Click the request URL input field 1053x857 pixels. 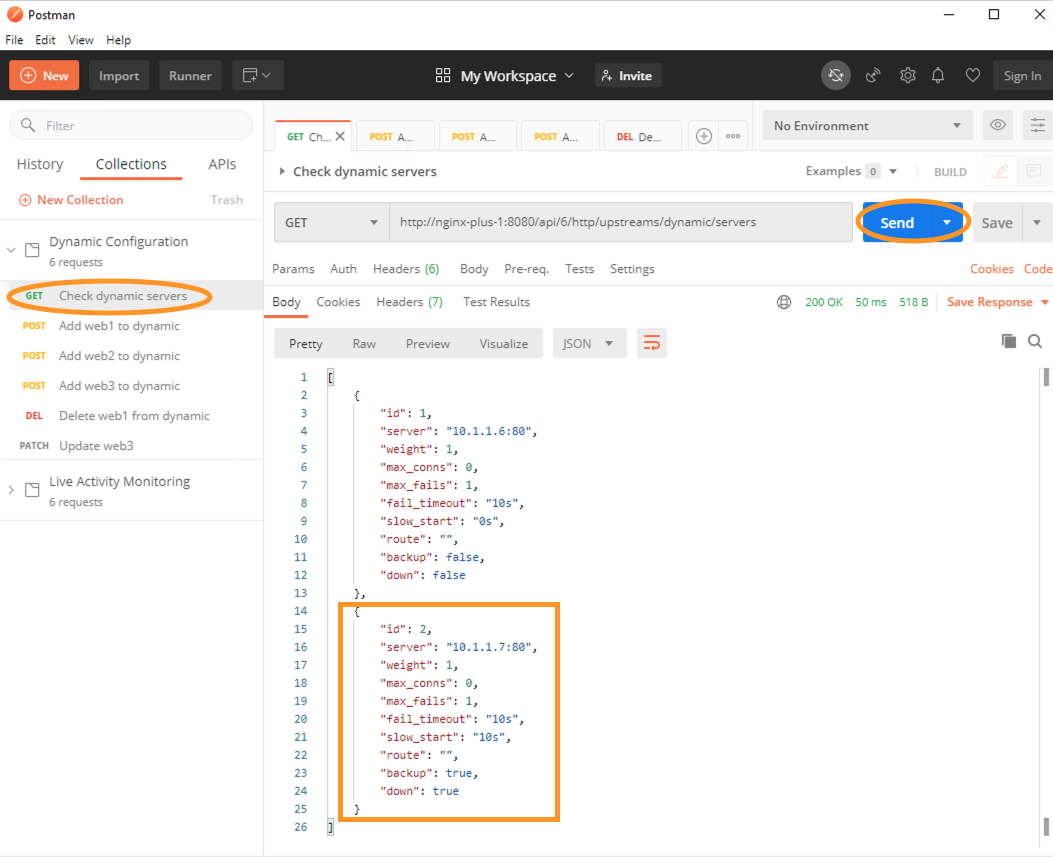pyautogui.click(x=621, y=222)
